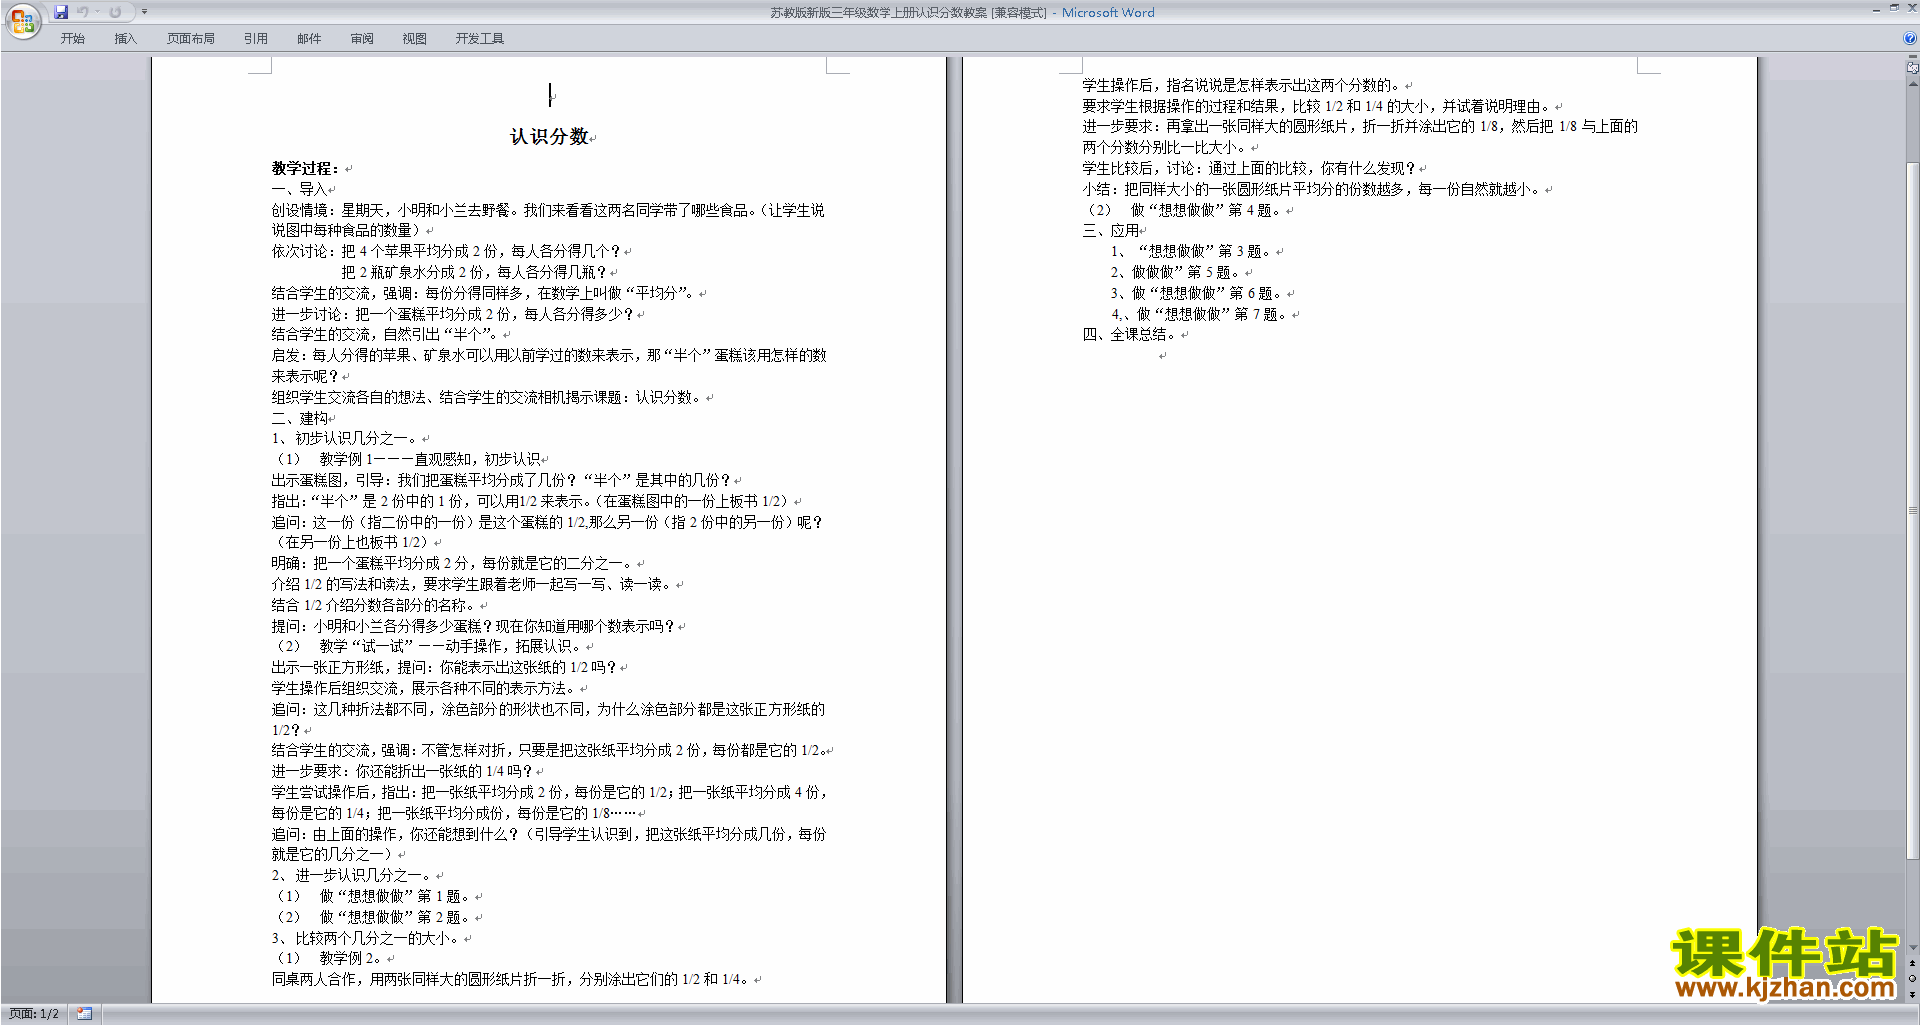Click the line 3、比较两个几分之一的大小。
Image resolution: width=1920 pixels, height=1025 pixels.
tap(366, 938)
